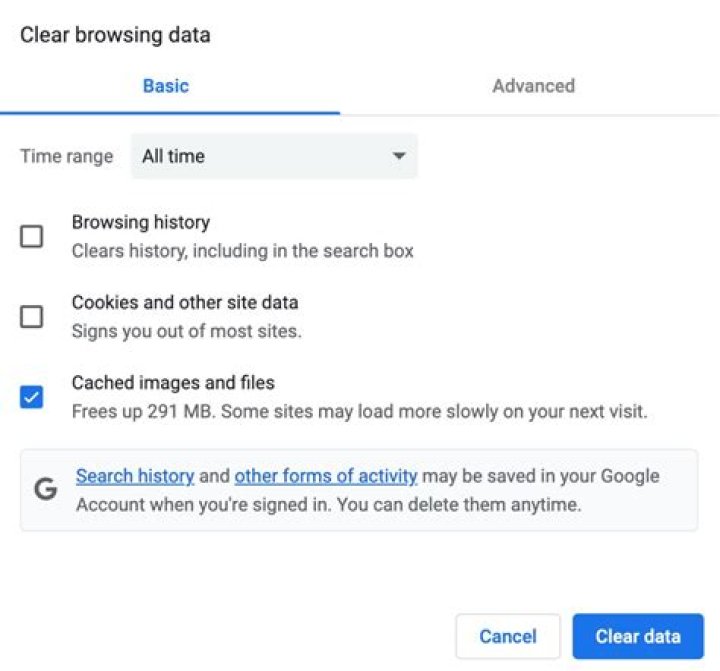Click the Time range dropdown arrow
Screen dimensions: 720x671
pyautogui.click(x=399, y=156)
